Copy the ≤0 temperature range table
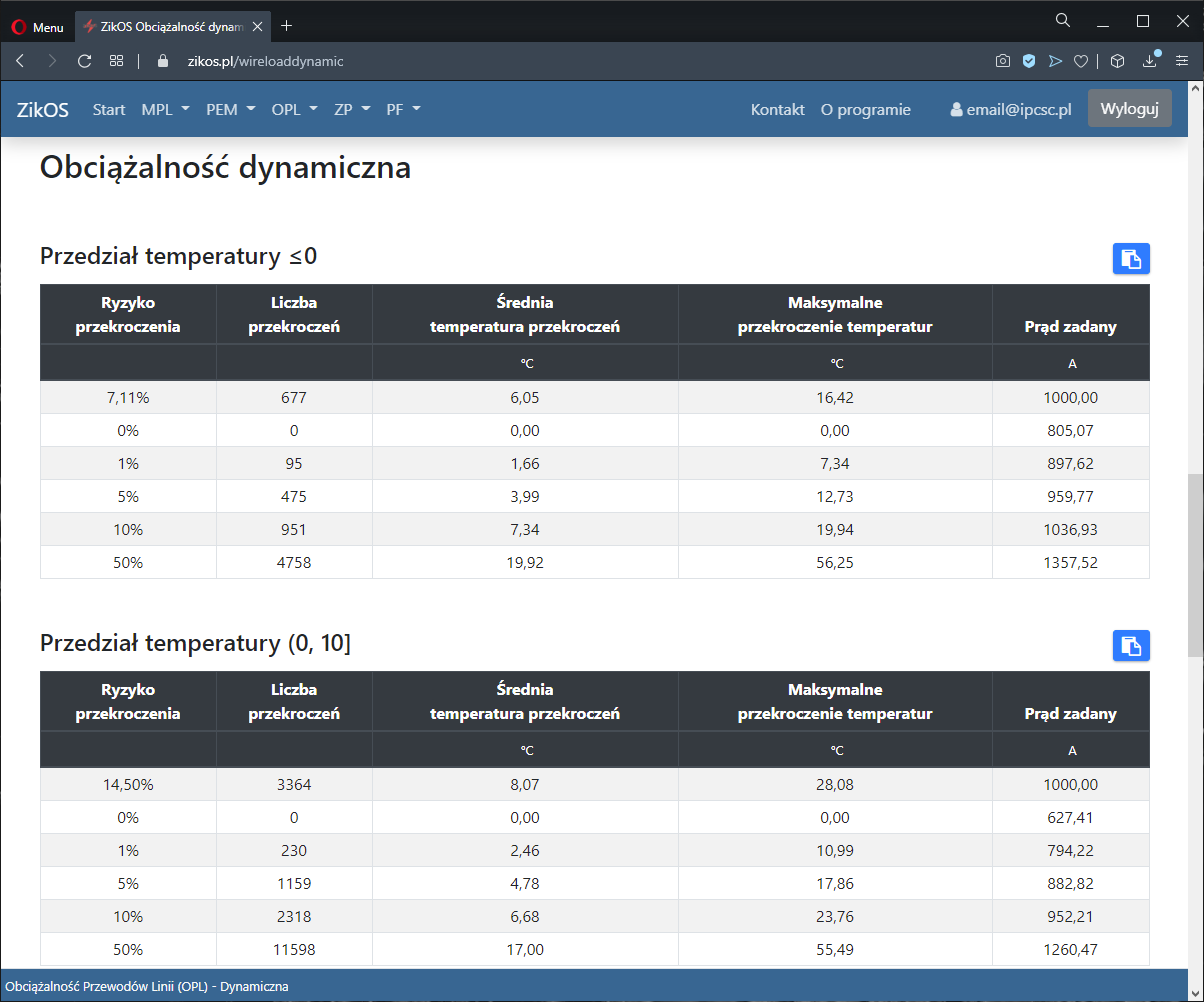1204x1002 pixels. pyautogui.click(x=1131, y=259)
